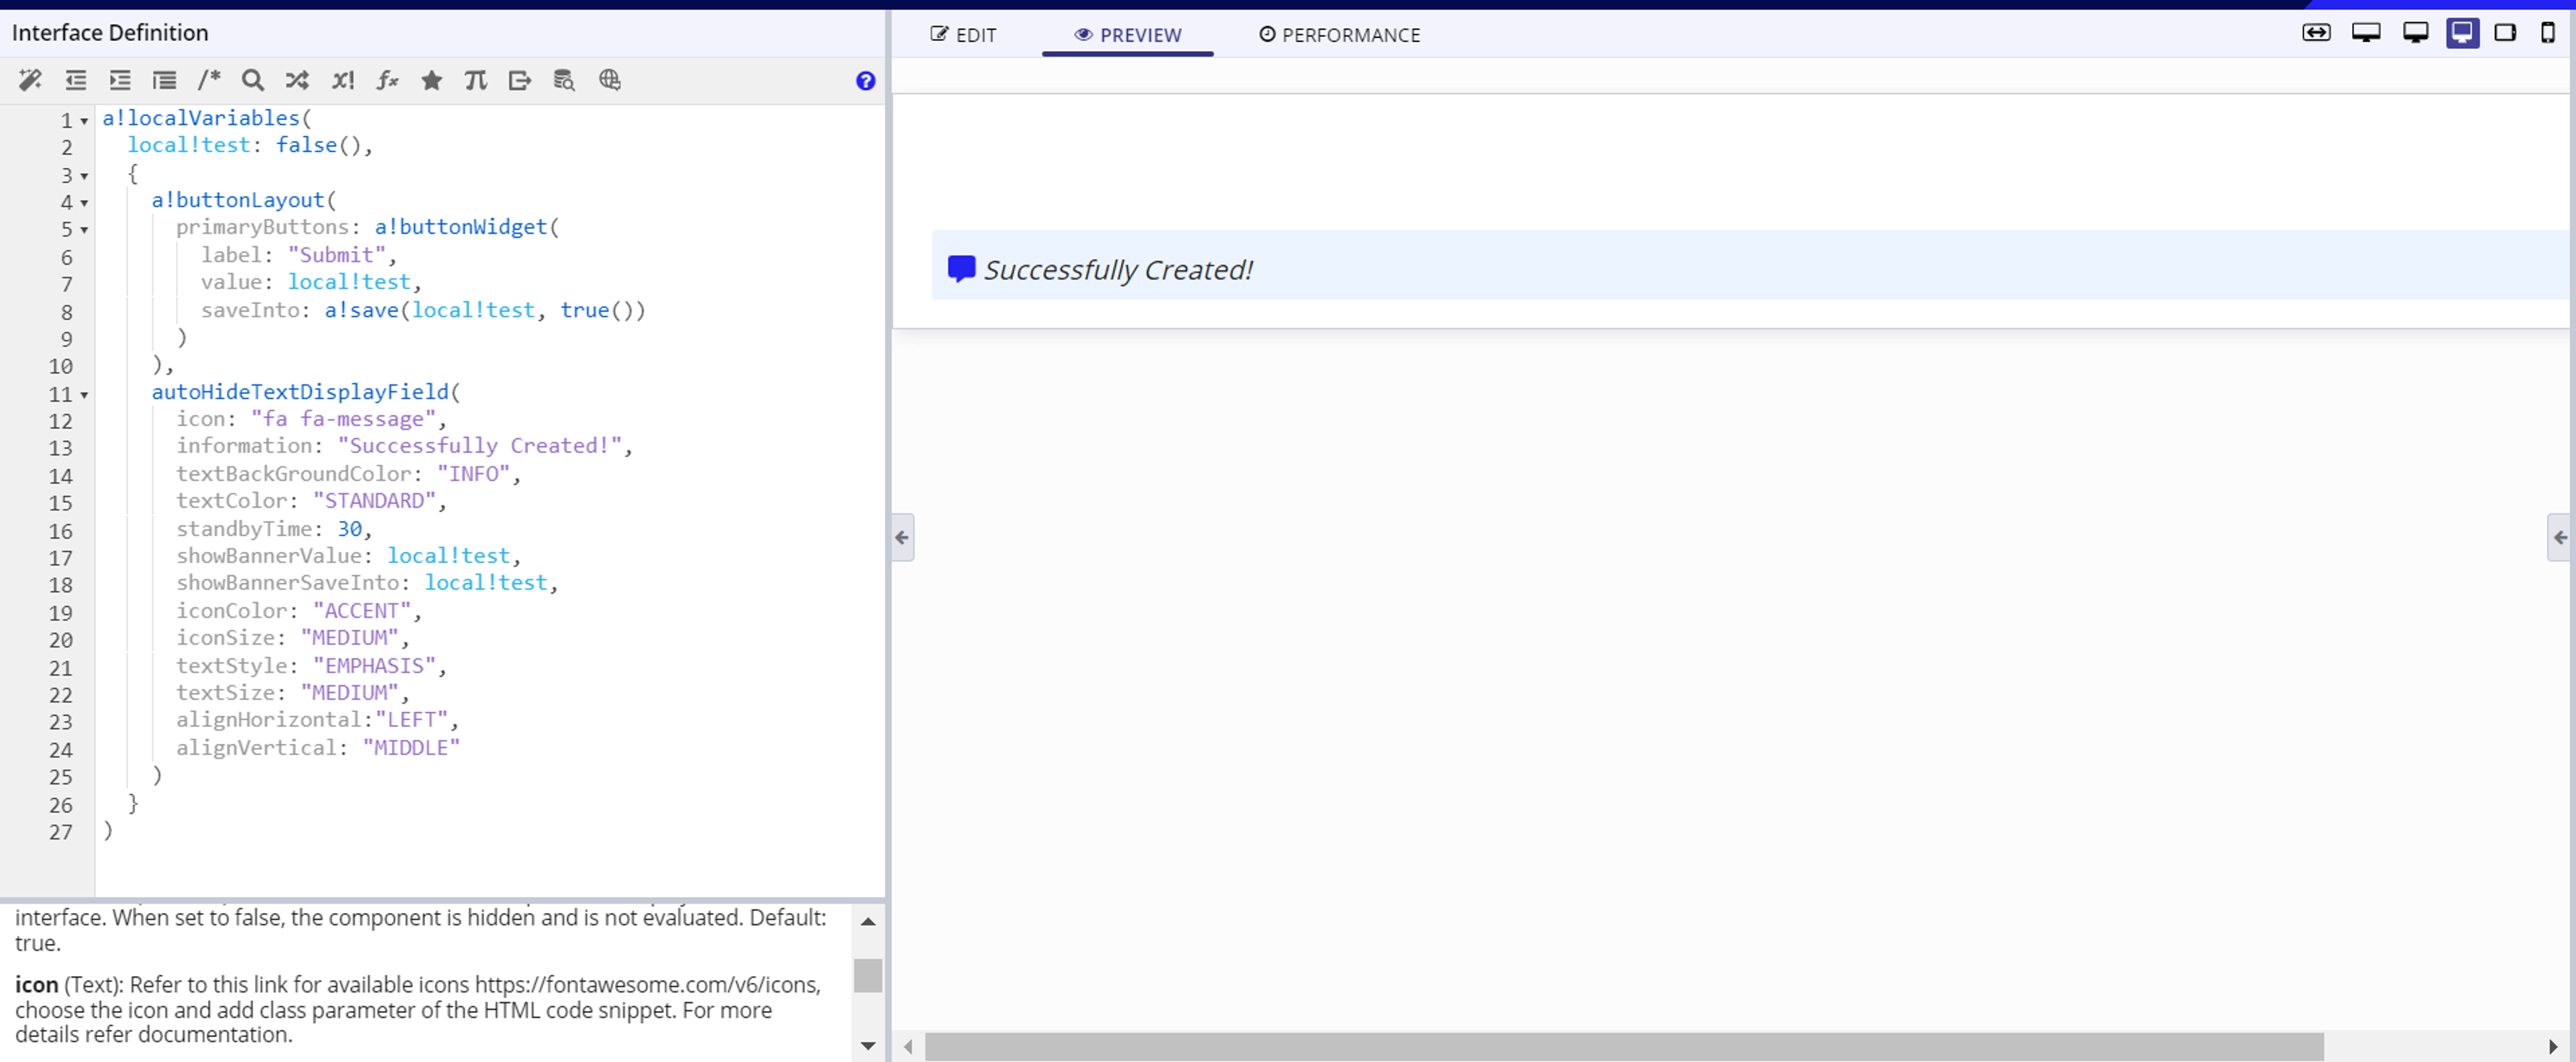Click the showBannerValue parameter on line 17
Viewport: 2576px width, 1062px height.
269,556
